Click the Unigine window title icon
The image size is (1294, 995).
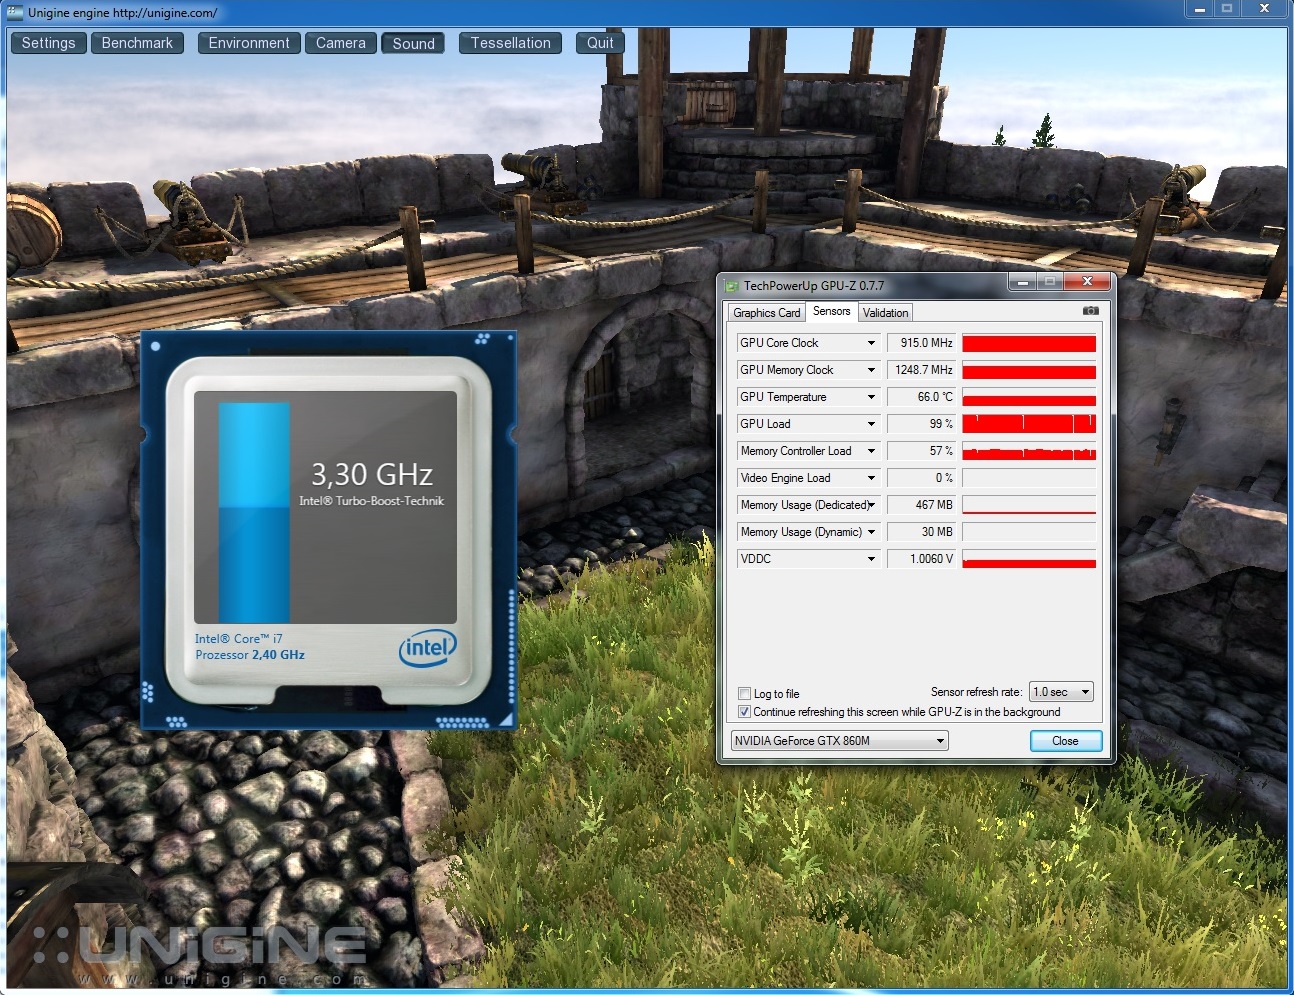[15, 13]
